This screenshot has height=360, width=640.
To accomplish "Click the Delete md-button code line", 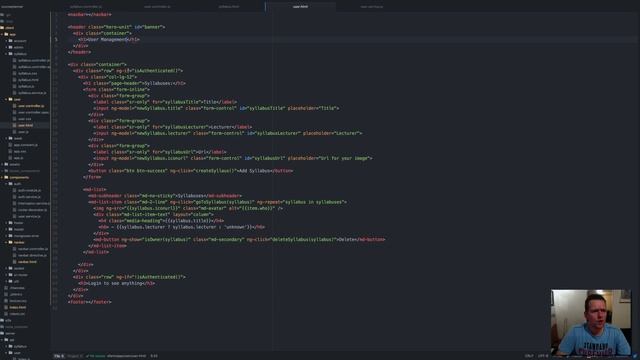I will click(x=239, y=240).
